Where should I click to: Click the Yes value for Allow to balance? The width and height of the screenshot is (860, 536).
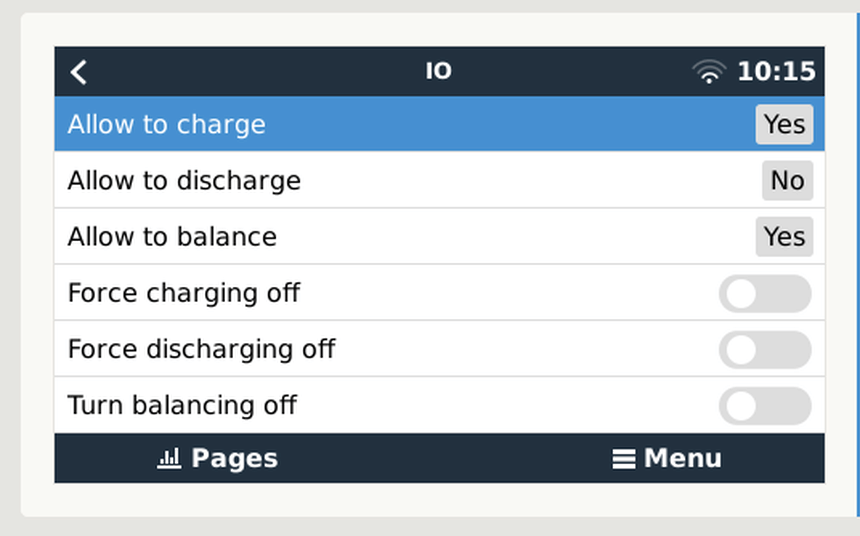point(784,237)
